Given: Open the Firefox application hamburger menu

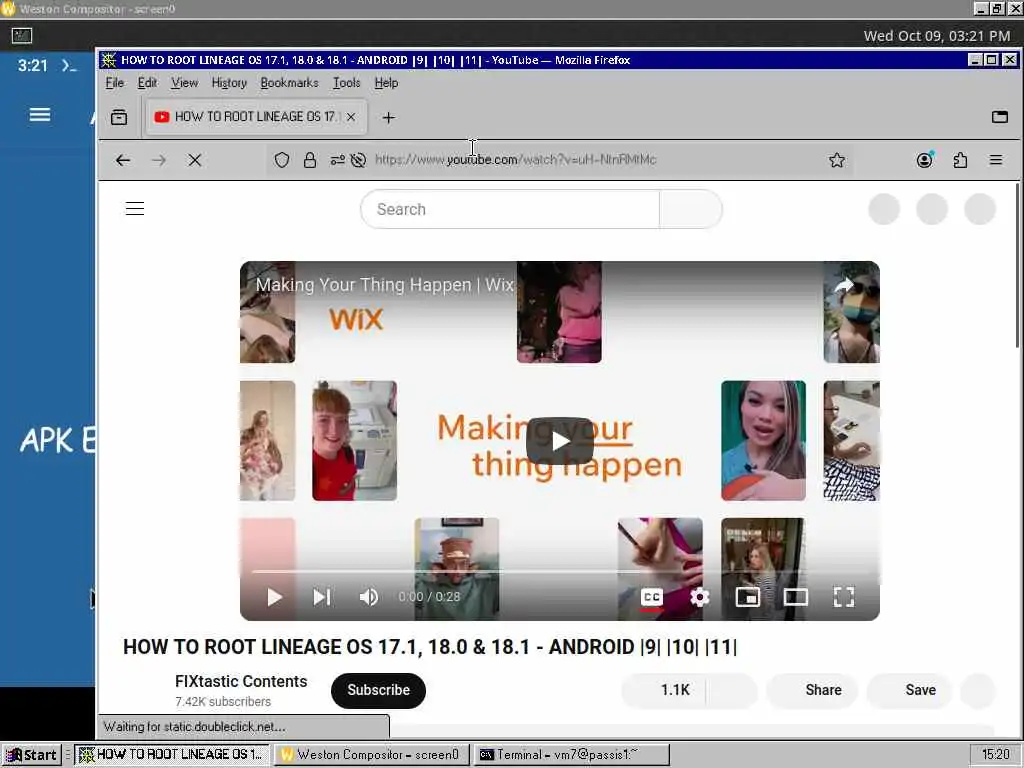Looking at the screenshot, I should 996,160.
